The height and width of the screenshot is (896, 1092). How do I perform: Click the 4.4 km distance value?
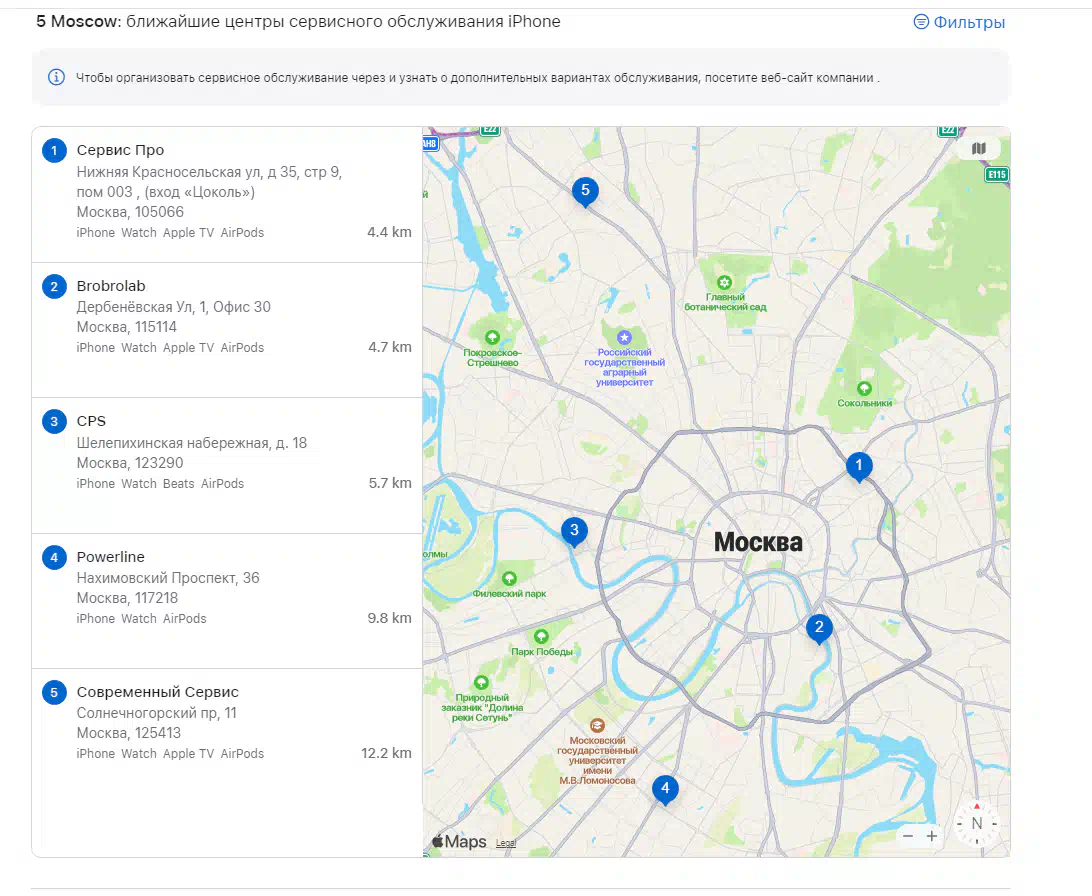coord(389,233)
